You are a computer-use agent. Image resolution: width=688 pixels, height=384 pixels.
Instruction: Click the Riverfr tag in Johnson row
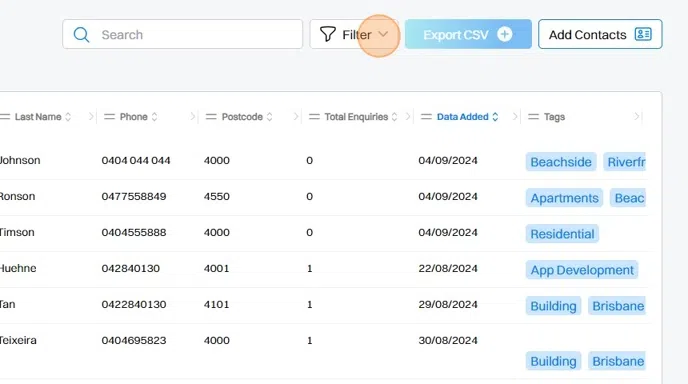point(625,162)
